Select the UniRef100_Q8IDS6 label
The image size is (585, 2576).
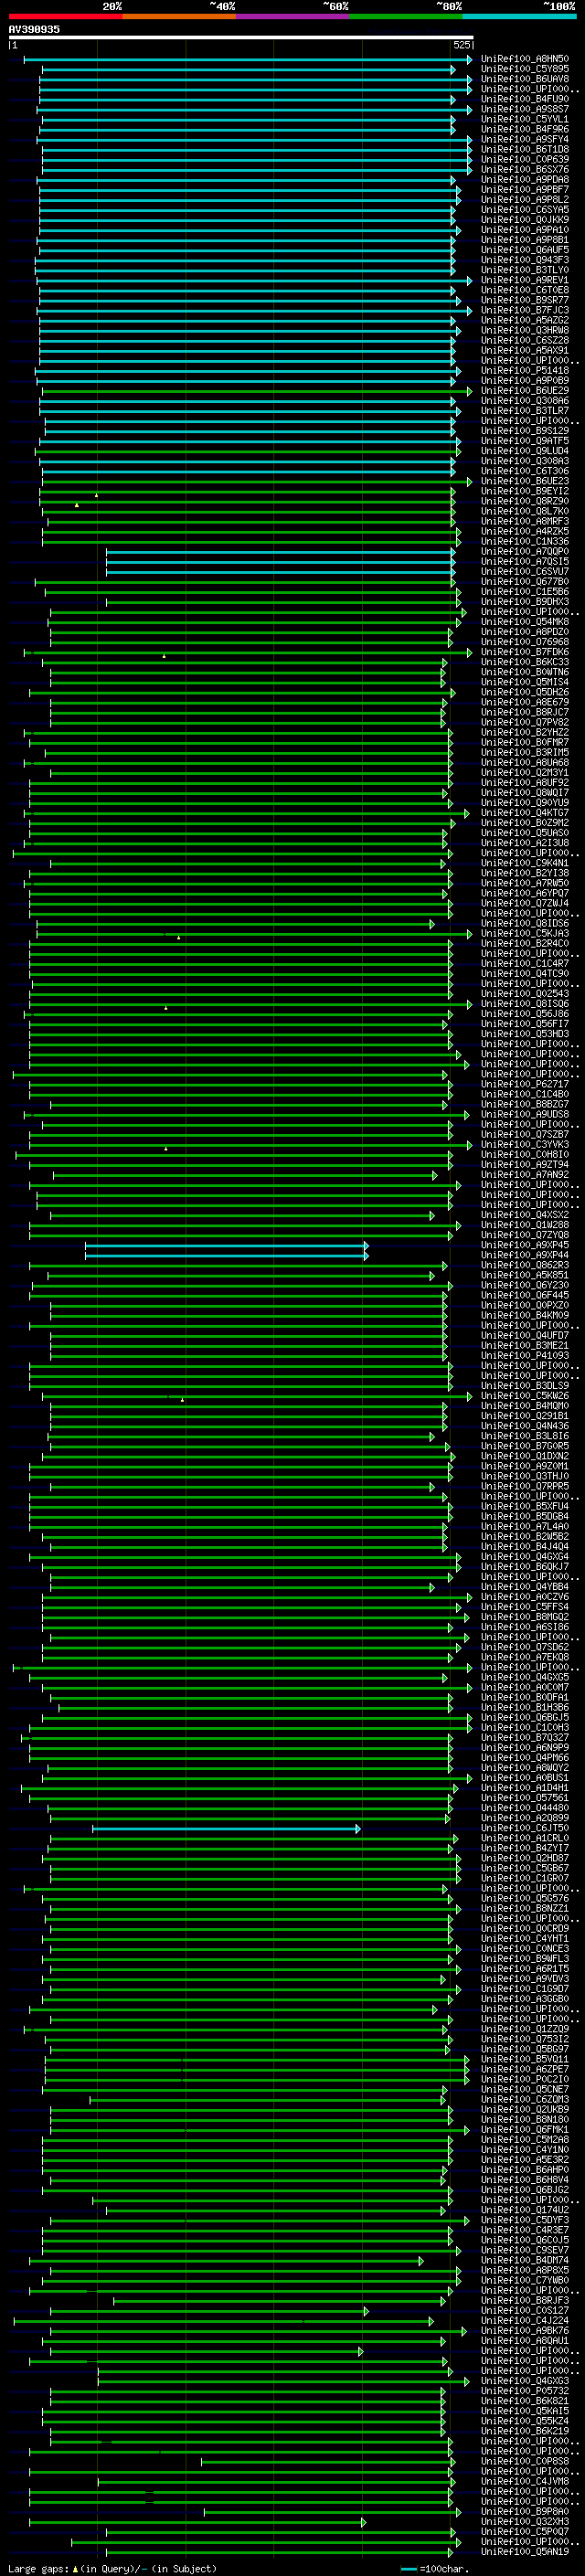[x=525, y=923]
